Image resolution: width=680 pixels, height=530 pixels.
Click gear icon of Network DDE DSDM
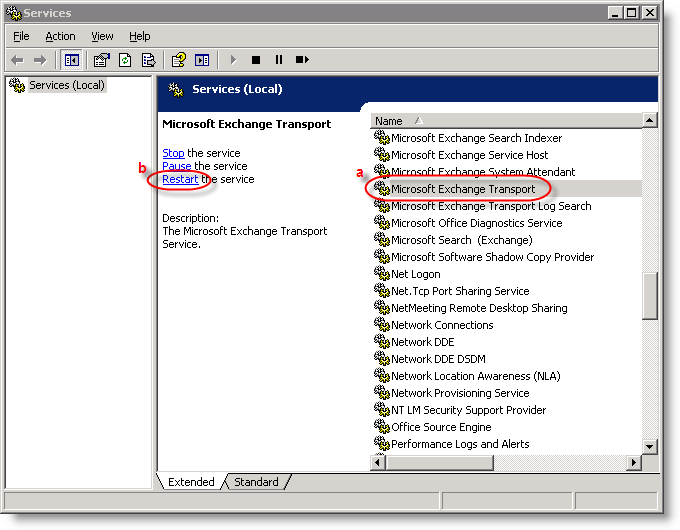point(382,358)
